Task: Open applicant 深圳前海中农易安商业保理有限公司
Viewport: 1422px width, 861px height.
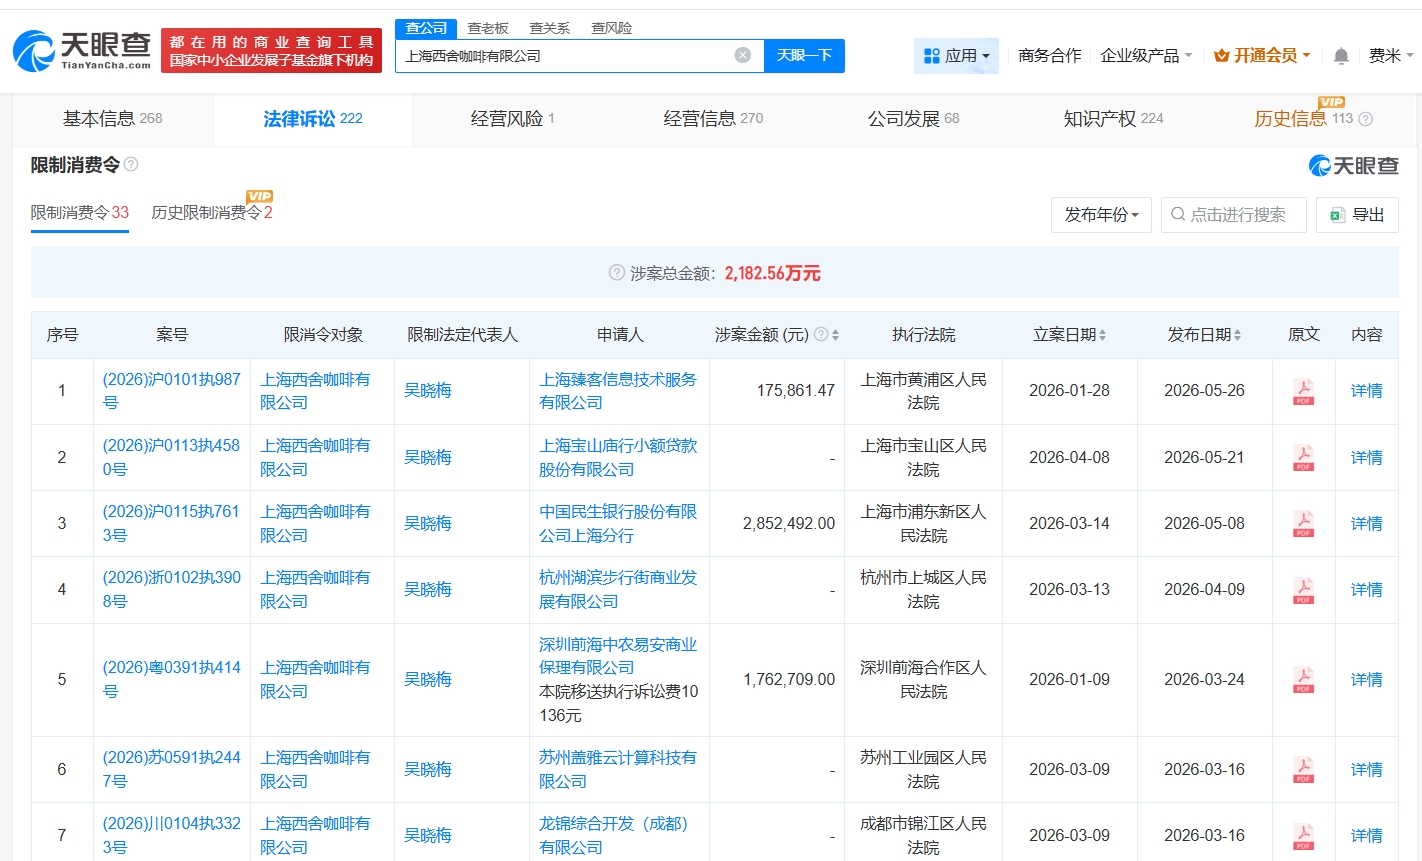Action: coord(618,656)
